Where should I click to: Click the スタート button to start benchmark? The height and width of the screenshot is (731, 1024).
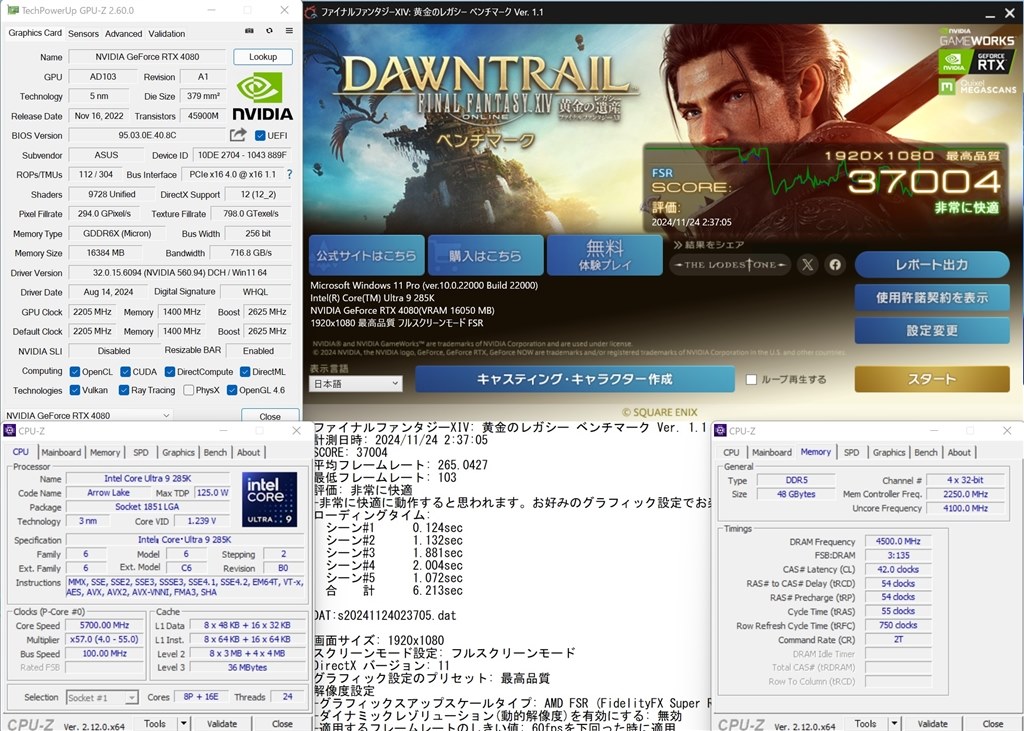[931, 380]
